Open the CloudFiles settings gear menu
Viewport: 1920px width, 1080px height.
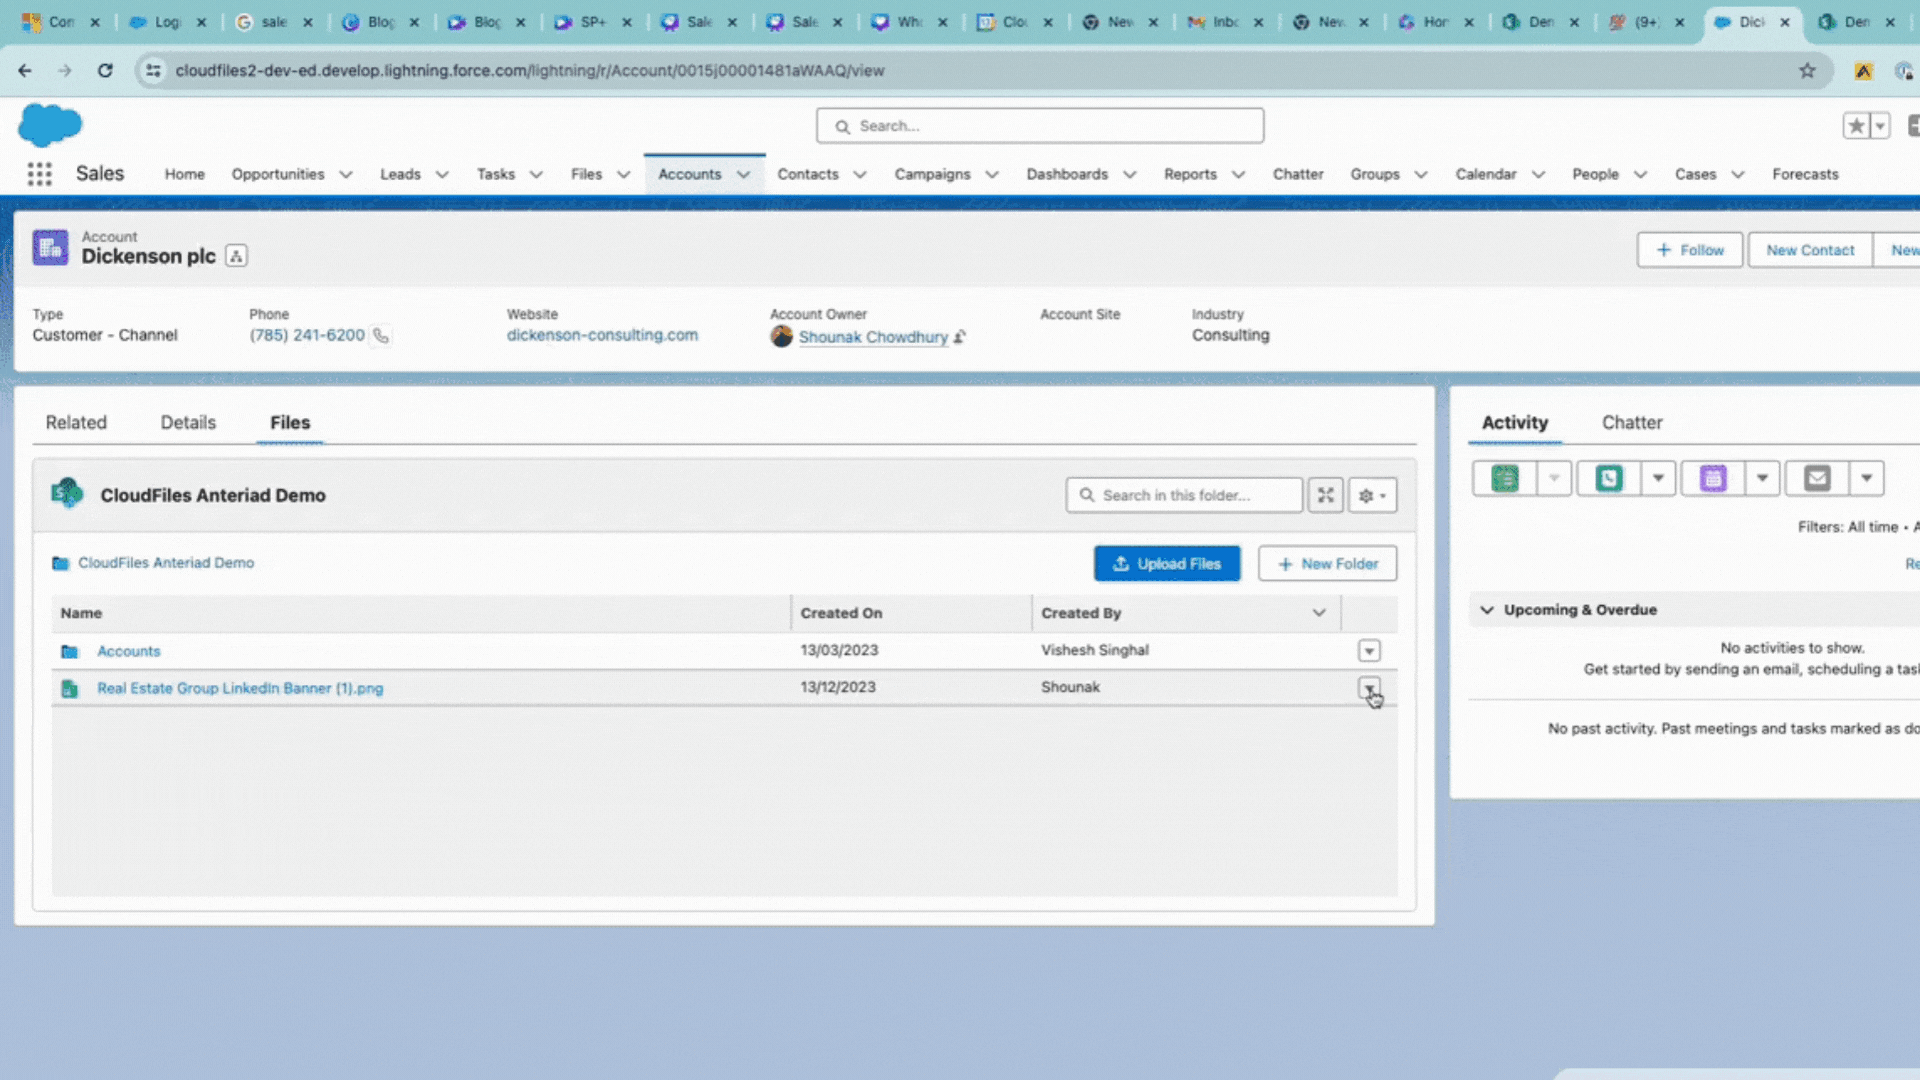pyautogui.click(x=1372, y=495)
